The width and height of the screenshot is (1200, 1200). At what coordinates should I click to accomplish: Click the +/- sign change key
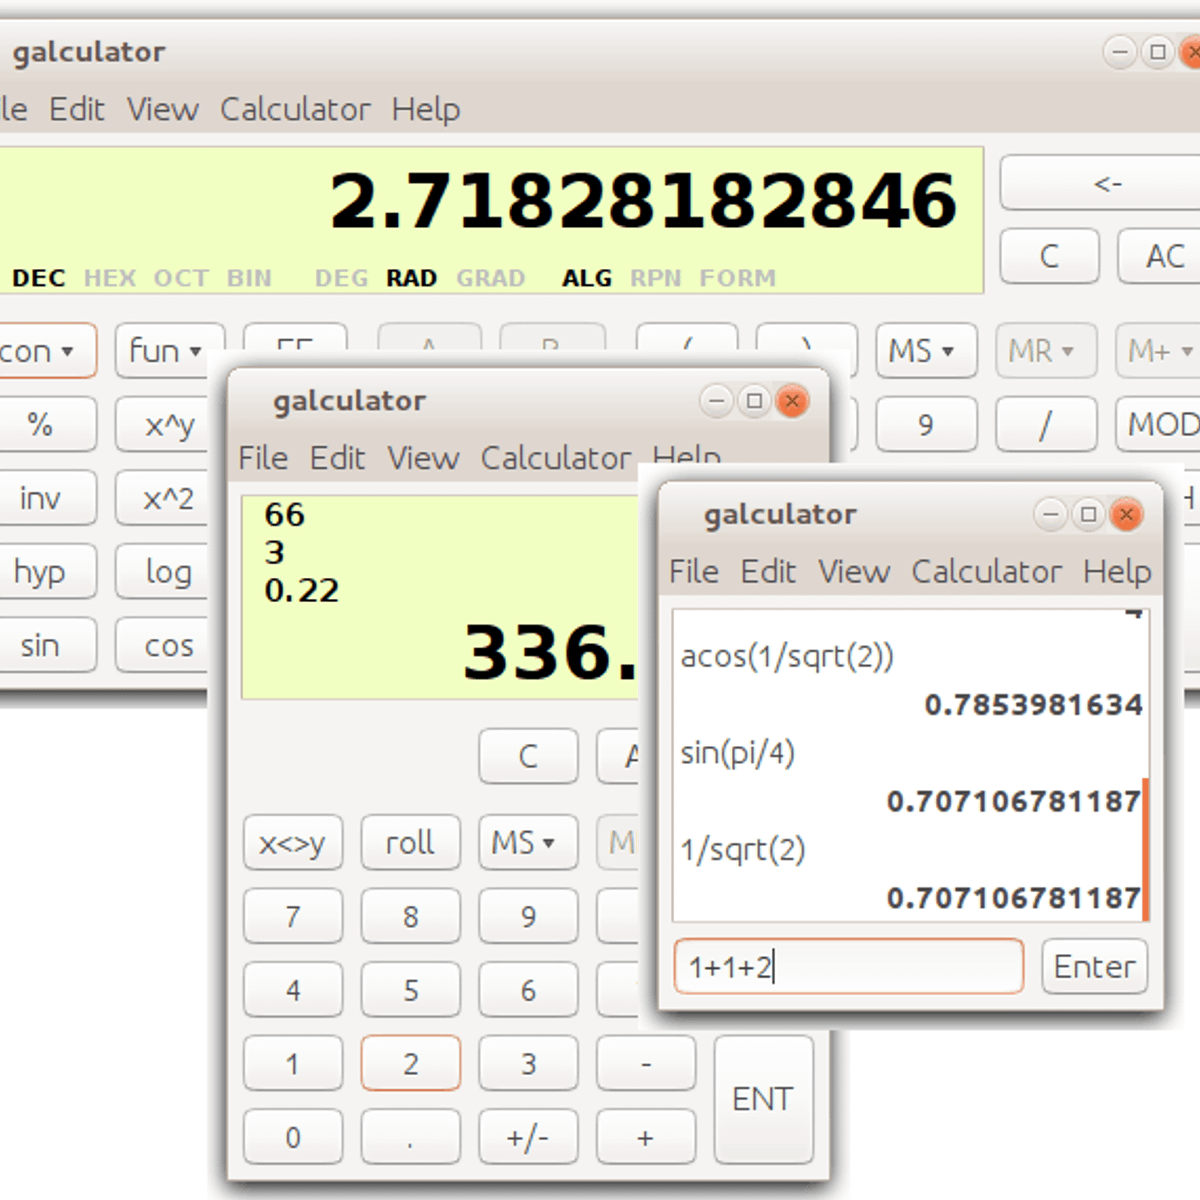[x=528, y=1138]
